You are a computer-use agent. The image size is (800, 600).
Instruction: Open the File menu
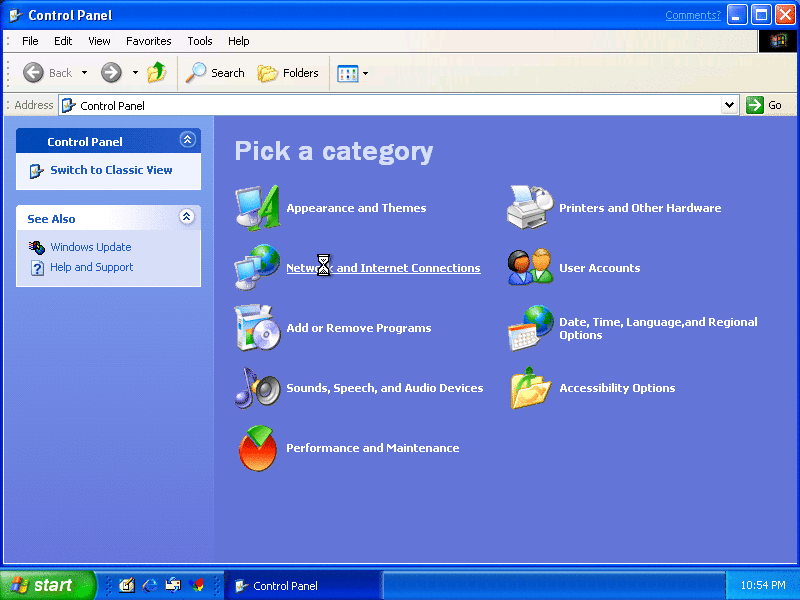pyautogui.click(x=30, y=41)
